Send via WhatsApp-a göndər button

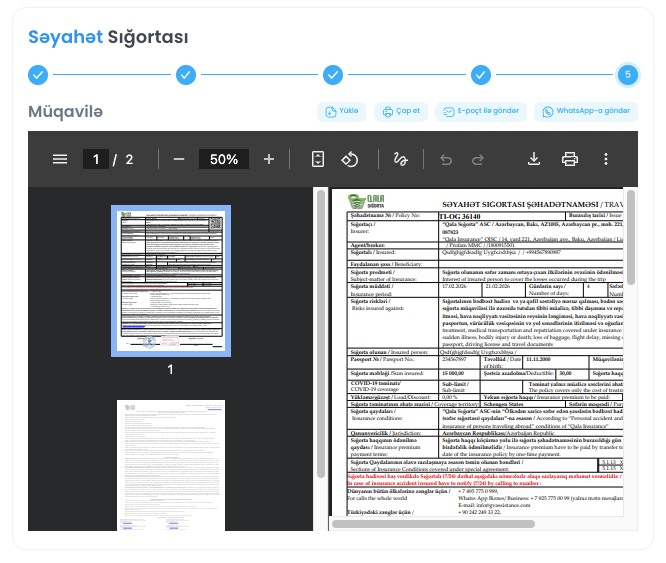[585, 111]
